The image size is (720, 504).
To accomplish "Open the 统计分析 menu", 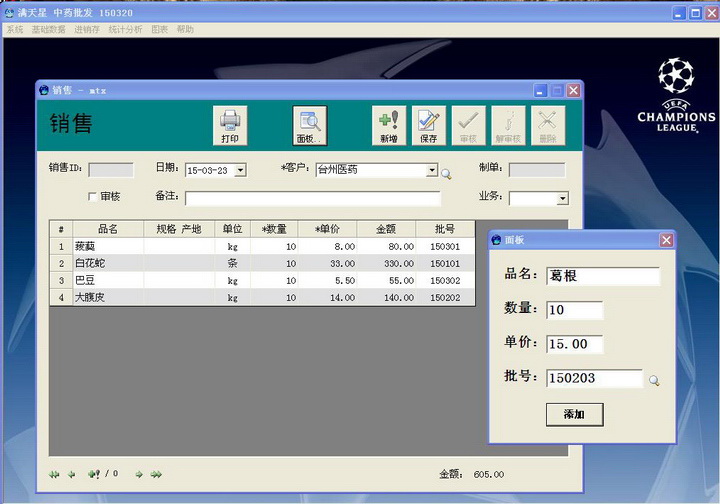I will [125, 29].
